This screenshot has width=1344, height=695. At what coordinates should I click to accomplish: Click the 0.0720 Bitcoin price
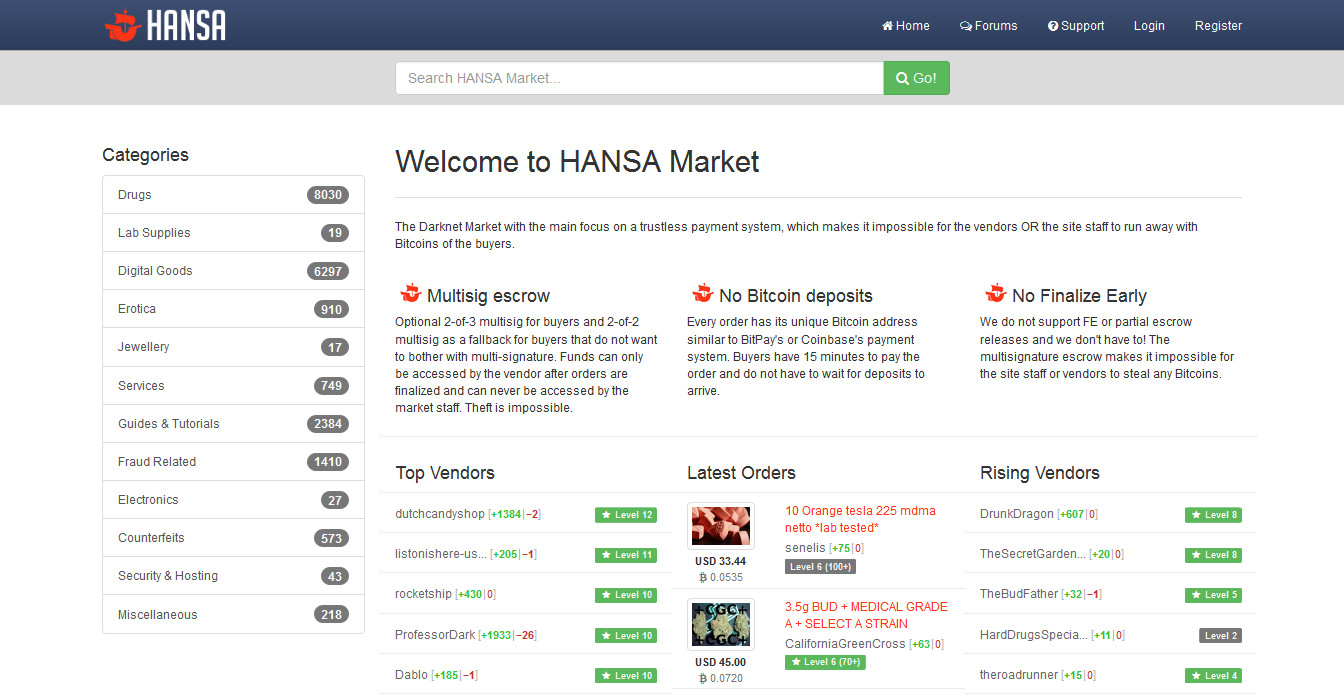[721, 676]
